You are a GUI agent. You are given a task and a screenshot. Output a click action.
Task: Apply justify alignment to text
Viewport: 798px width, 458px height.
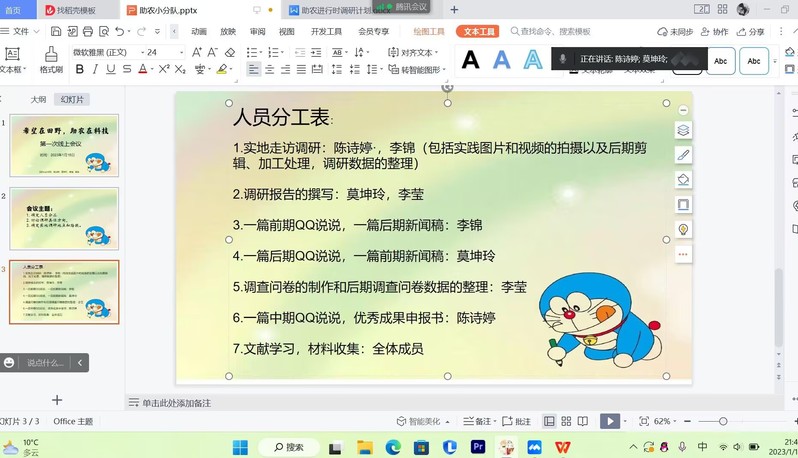pyautogui.click(x=301, y=69)
